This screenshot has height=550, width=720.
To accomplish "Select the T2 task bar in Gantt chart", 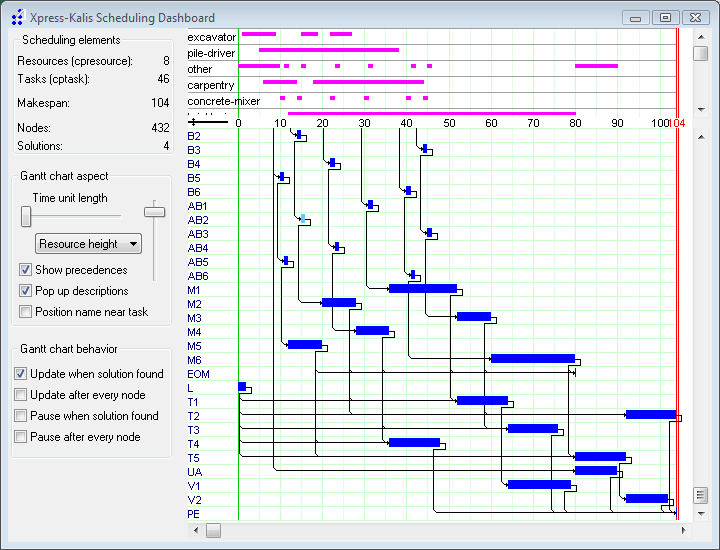I will click(x=650, y=414).
